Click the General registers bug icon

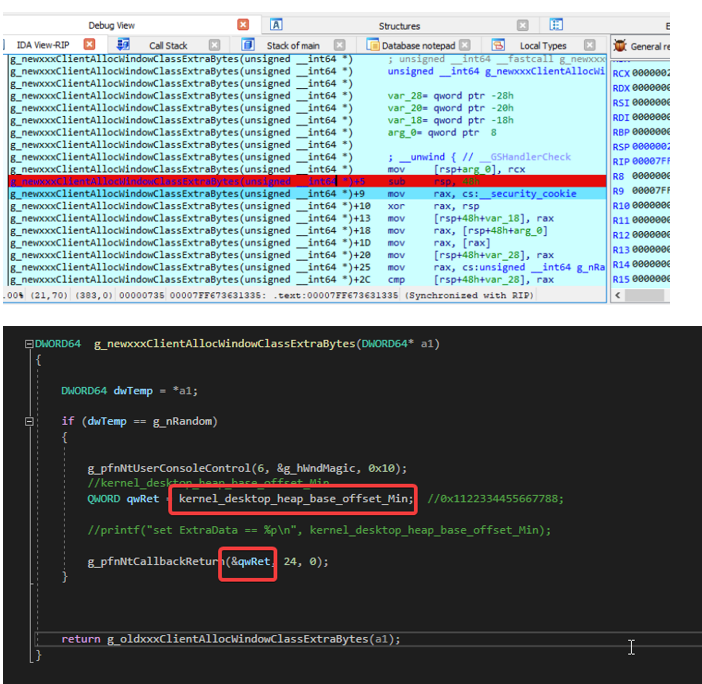(x=620, y=45)
